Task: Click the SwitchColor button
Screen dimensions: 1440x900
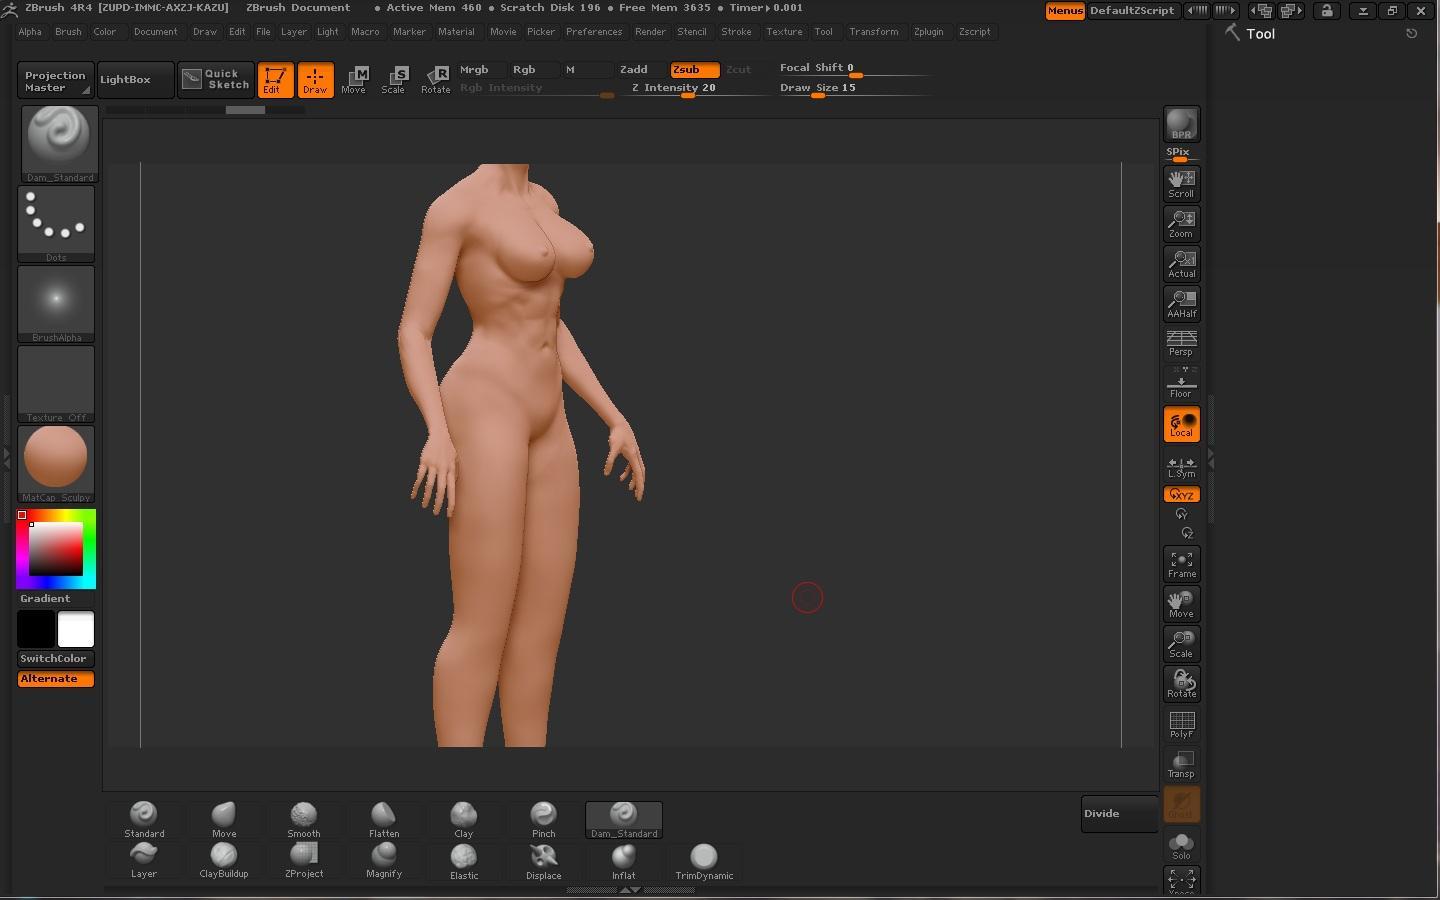Action: 56,659
